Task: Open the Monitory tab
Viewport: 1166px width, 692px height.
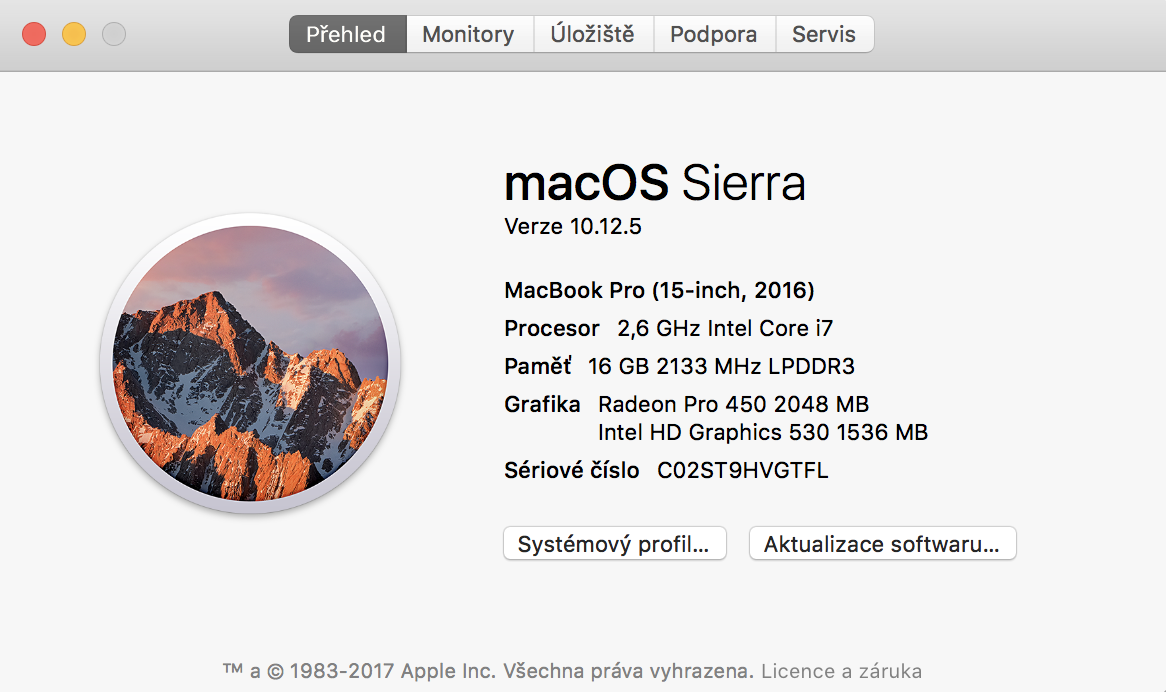Action: click(468, 34)
